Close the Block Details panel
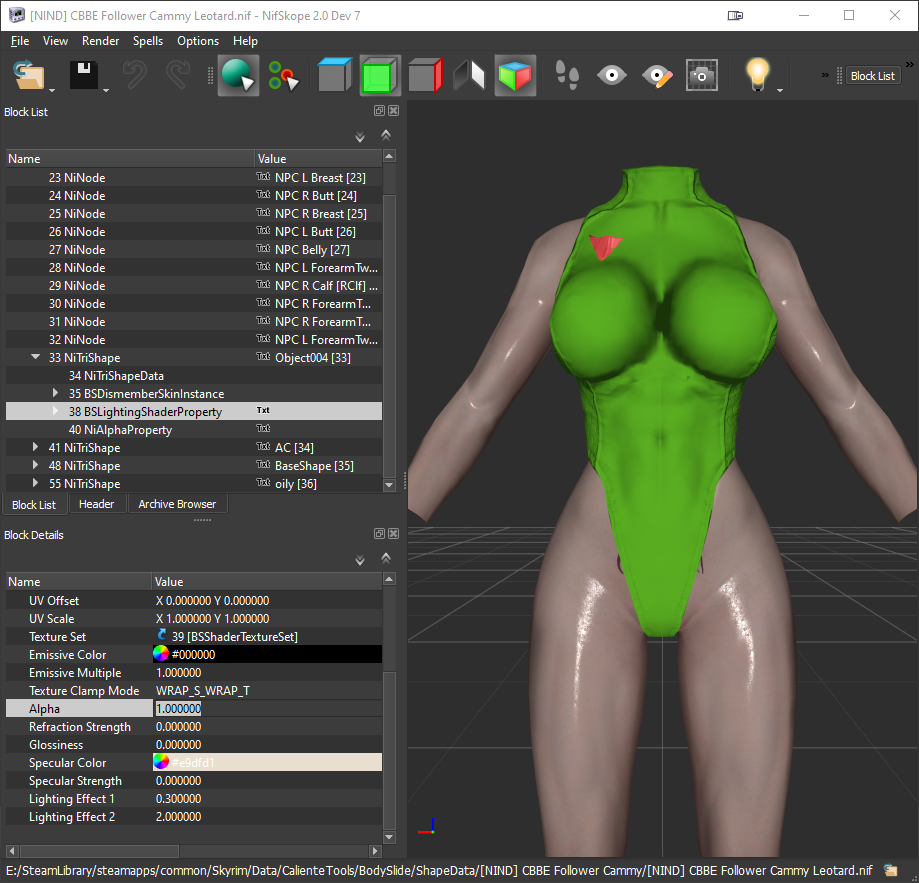Screen dimensions: 919x883 (x=394, y=533)
